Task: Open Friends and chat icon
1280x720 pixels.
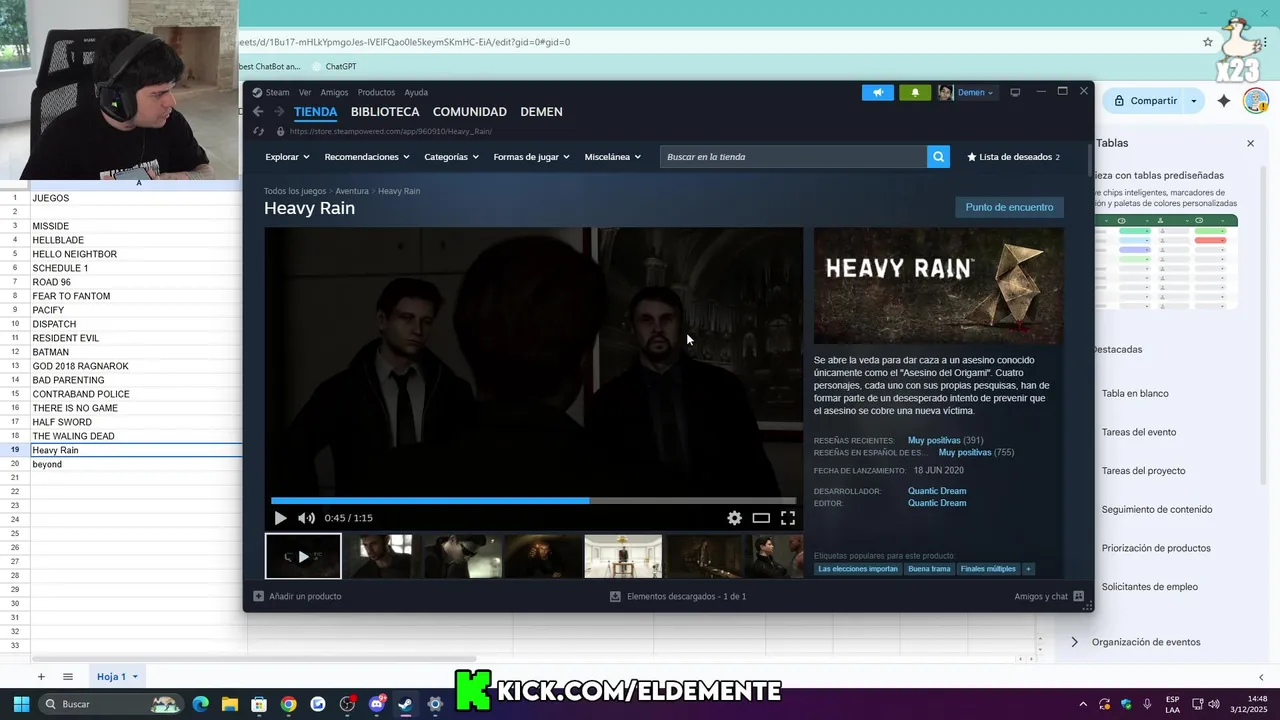Action: coord(1079,596)
